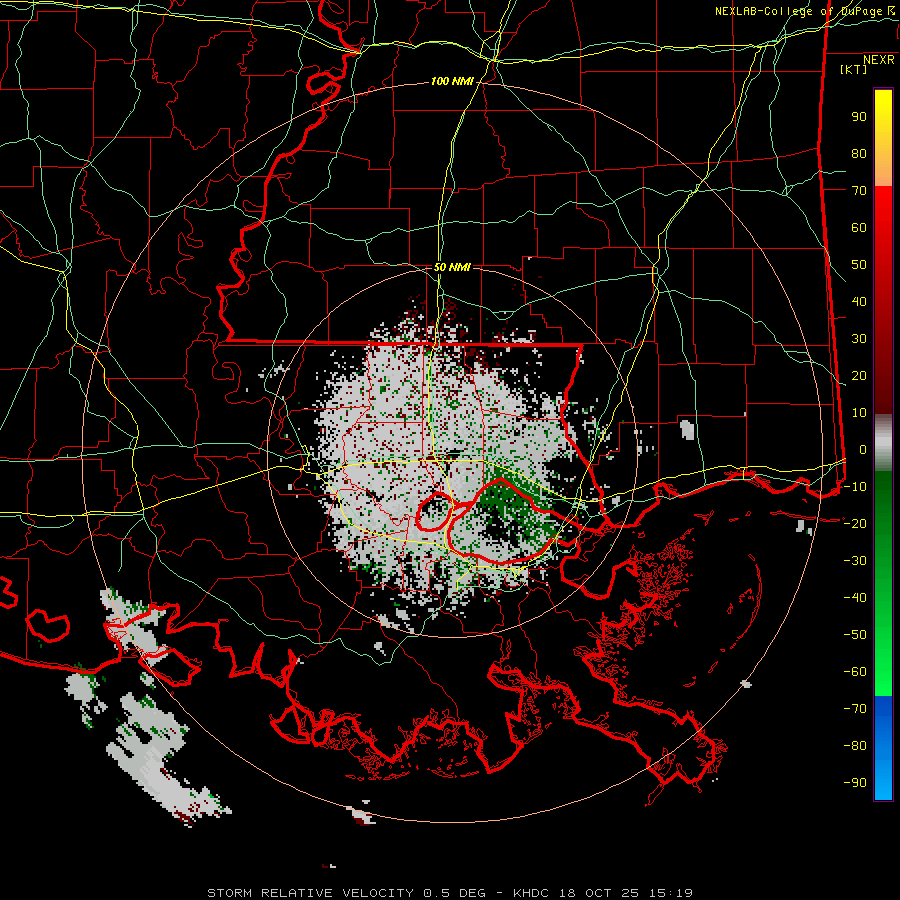This screenshot has height=900, width=900.
Task: Click the Storm Relative Velocity caption text
Action: [449, 893]
